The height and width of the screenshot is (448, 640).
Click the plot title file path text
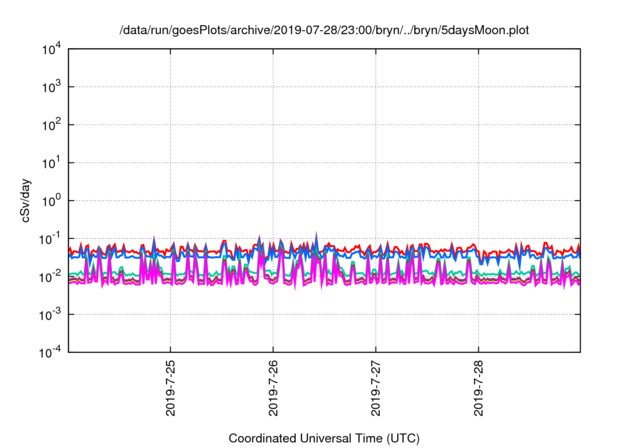323,30
